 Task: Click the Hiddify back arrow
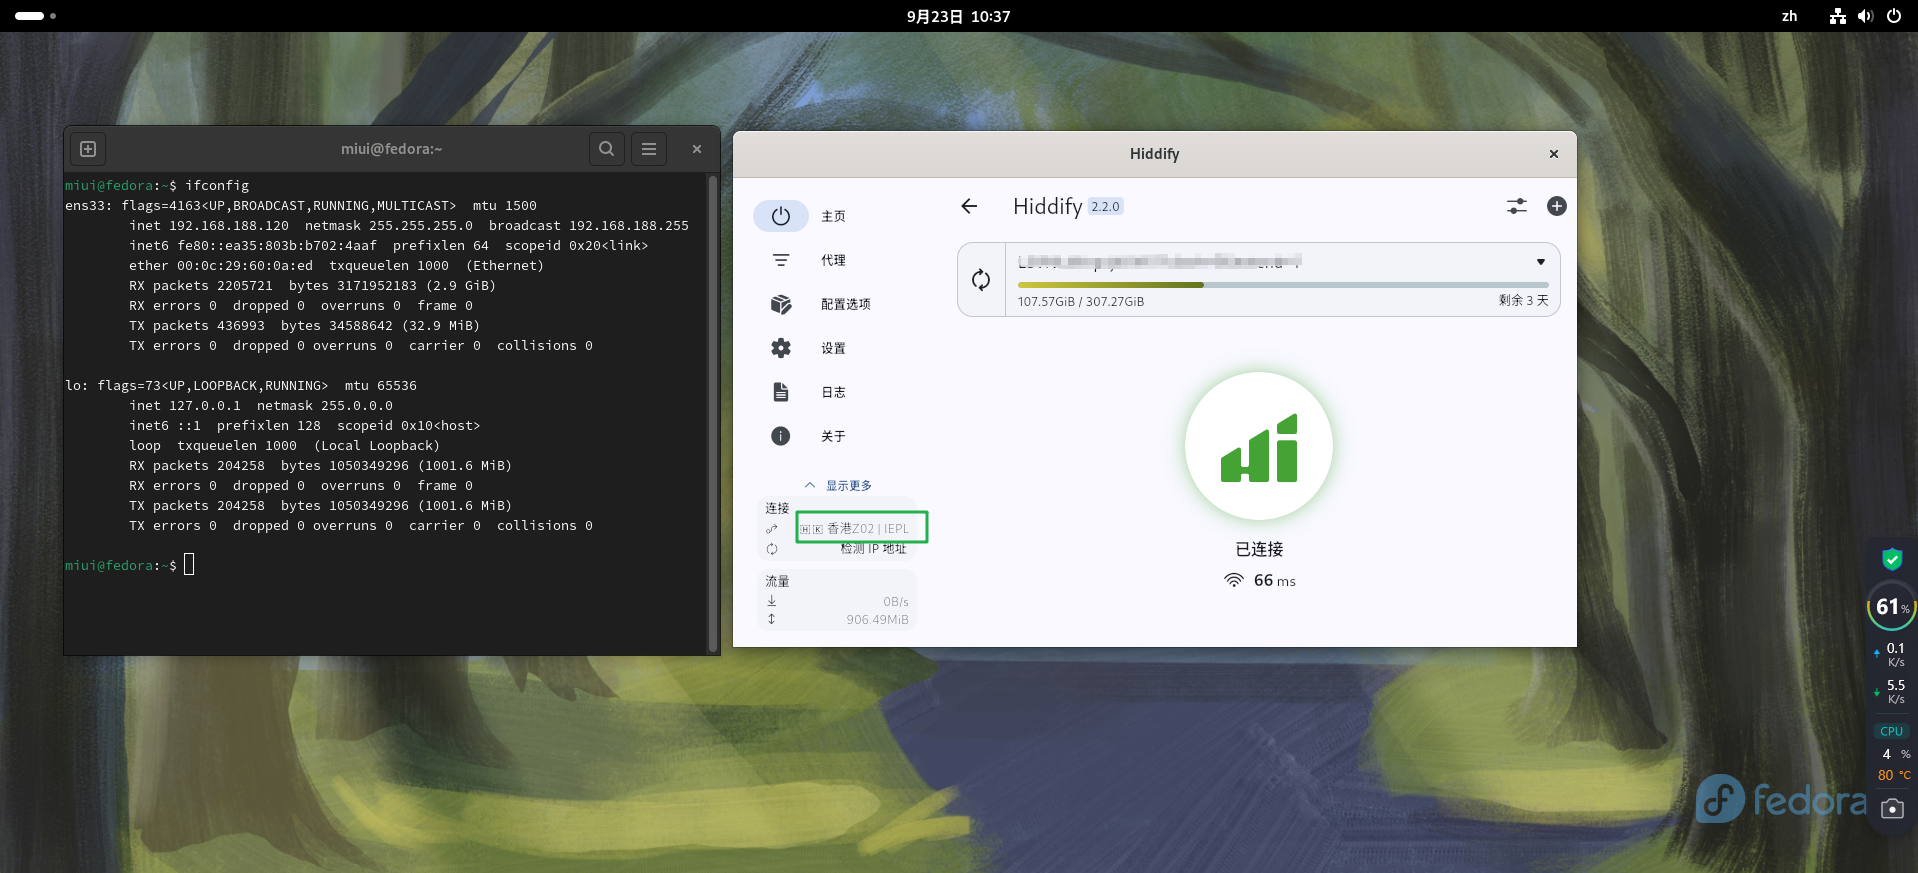tap(968, 206)
